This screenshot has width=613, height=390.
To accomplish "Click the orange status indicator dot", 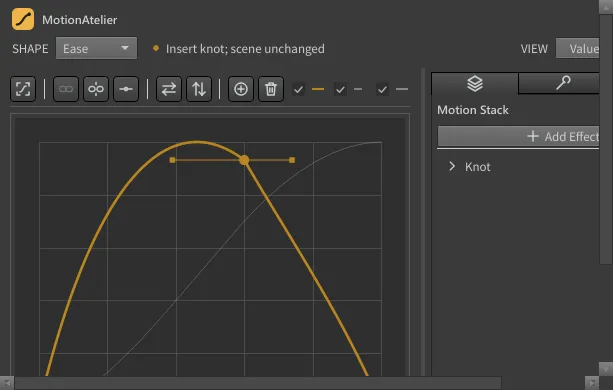I will point(156,48).
